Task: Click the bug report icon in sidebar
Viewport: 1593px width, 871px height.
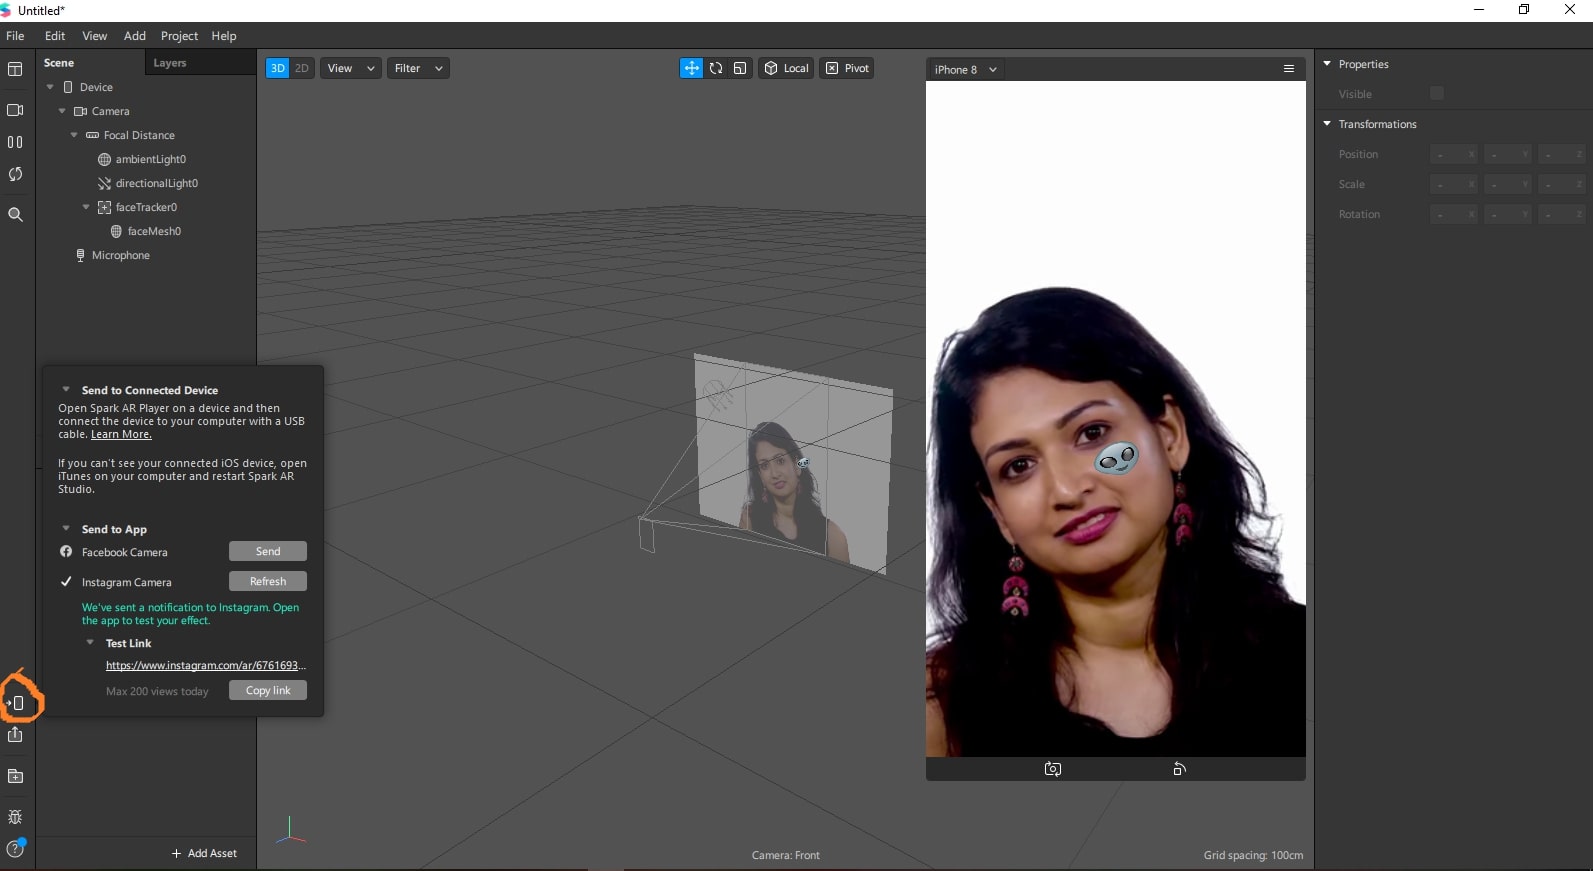Action: coord(15,817)
